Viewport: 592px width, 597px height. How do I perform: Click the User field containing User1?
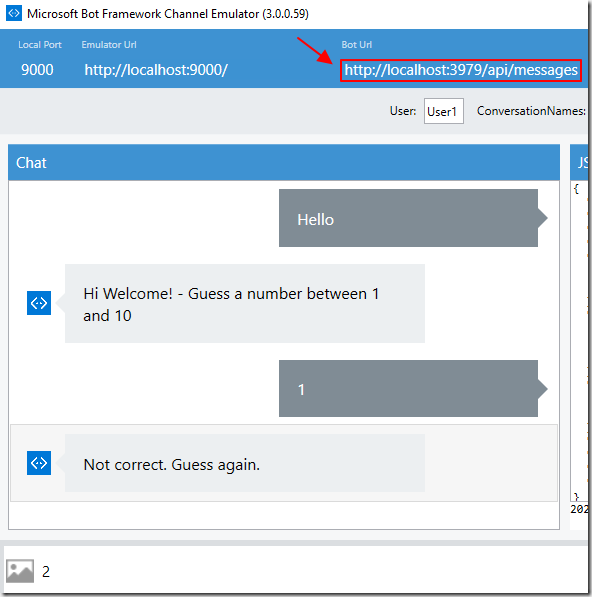tap(444, 111)
